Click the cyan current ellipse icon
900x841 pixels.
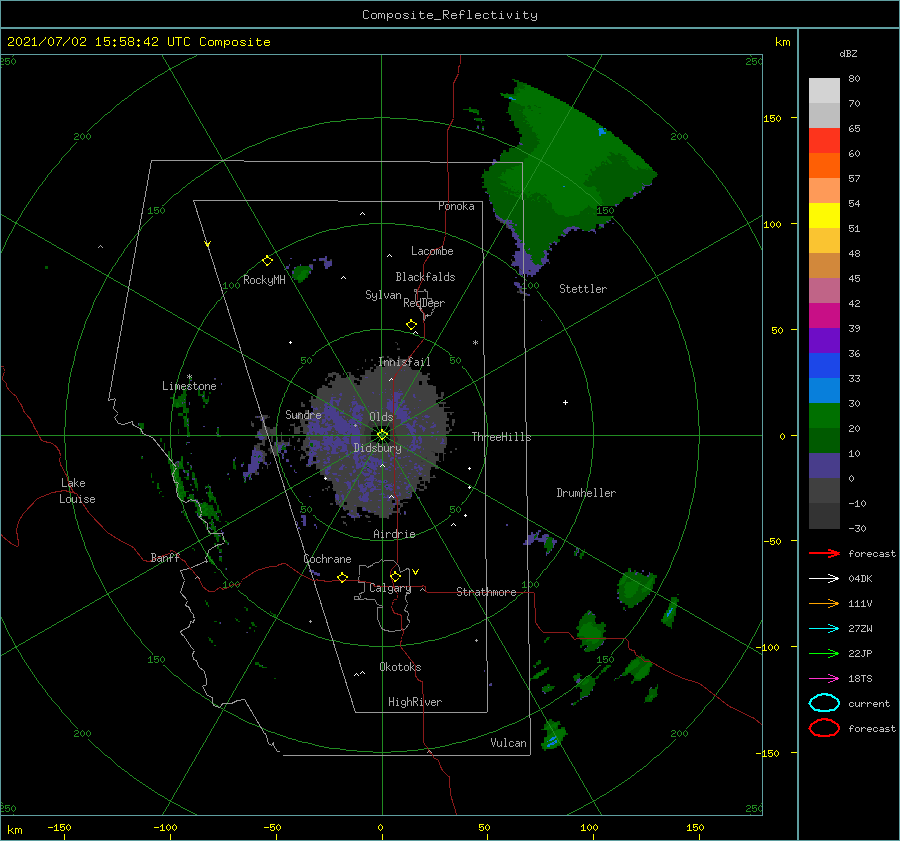[824, 703]
